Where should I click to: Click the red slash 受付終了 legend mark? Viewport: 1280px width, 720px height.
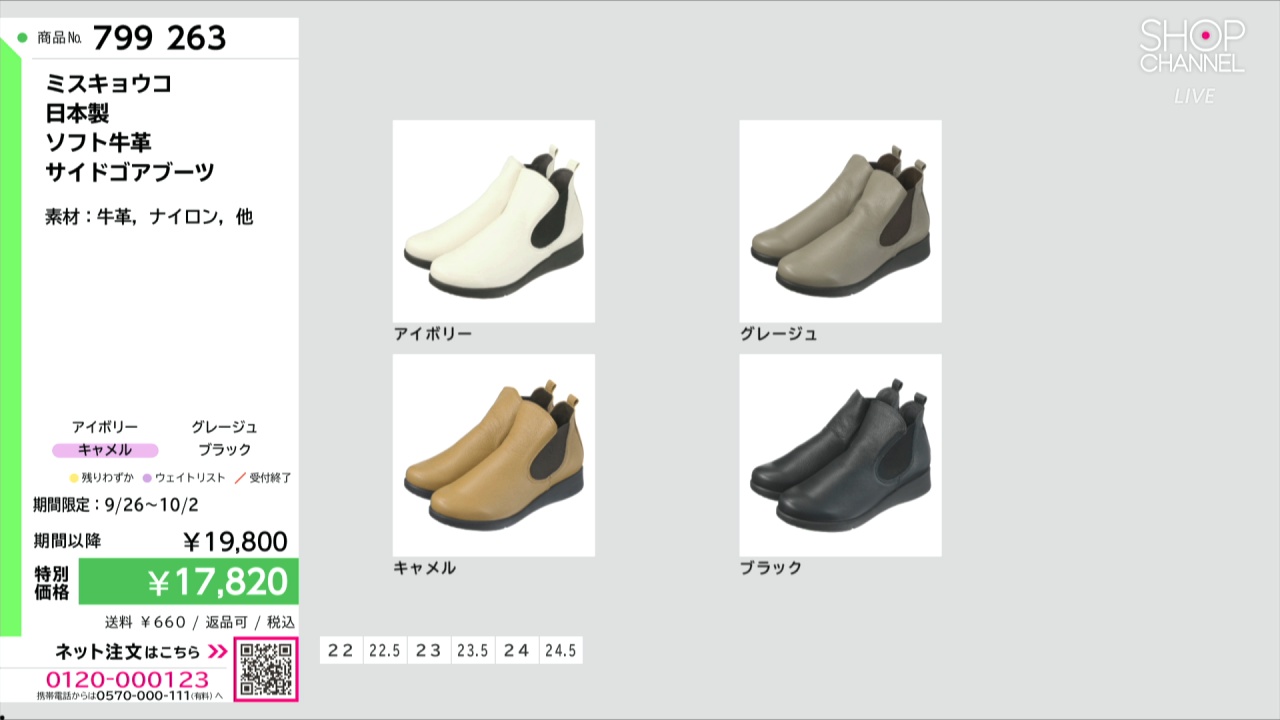pos(240,478)
